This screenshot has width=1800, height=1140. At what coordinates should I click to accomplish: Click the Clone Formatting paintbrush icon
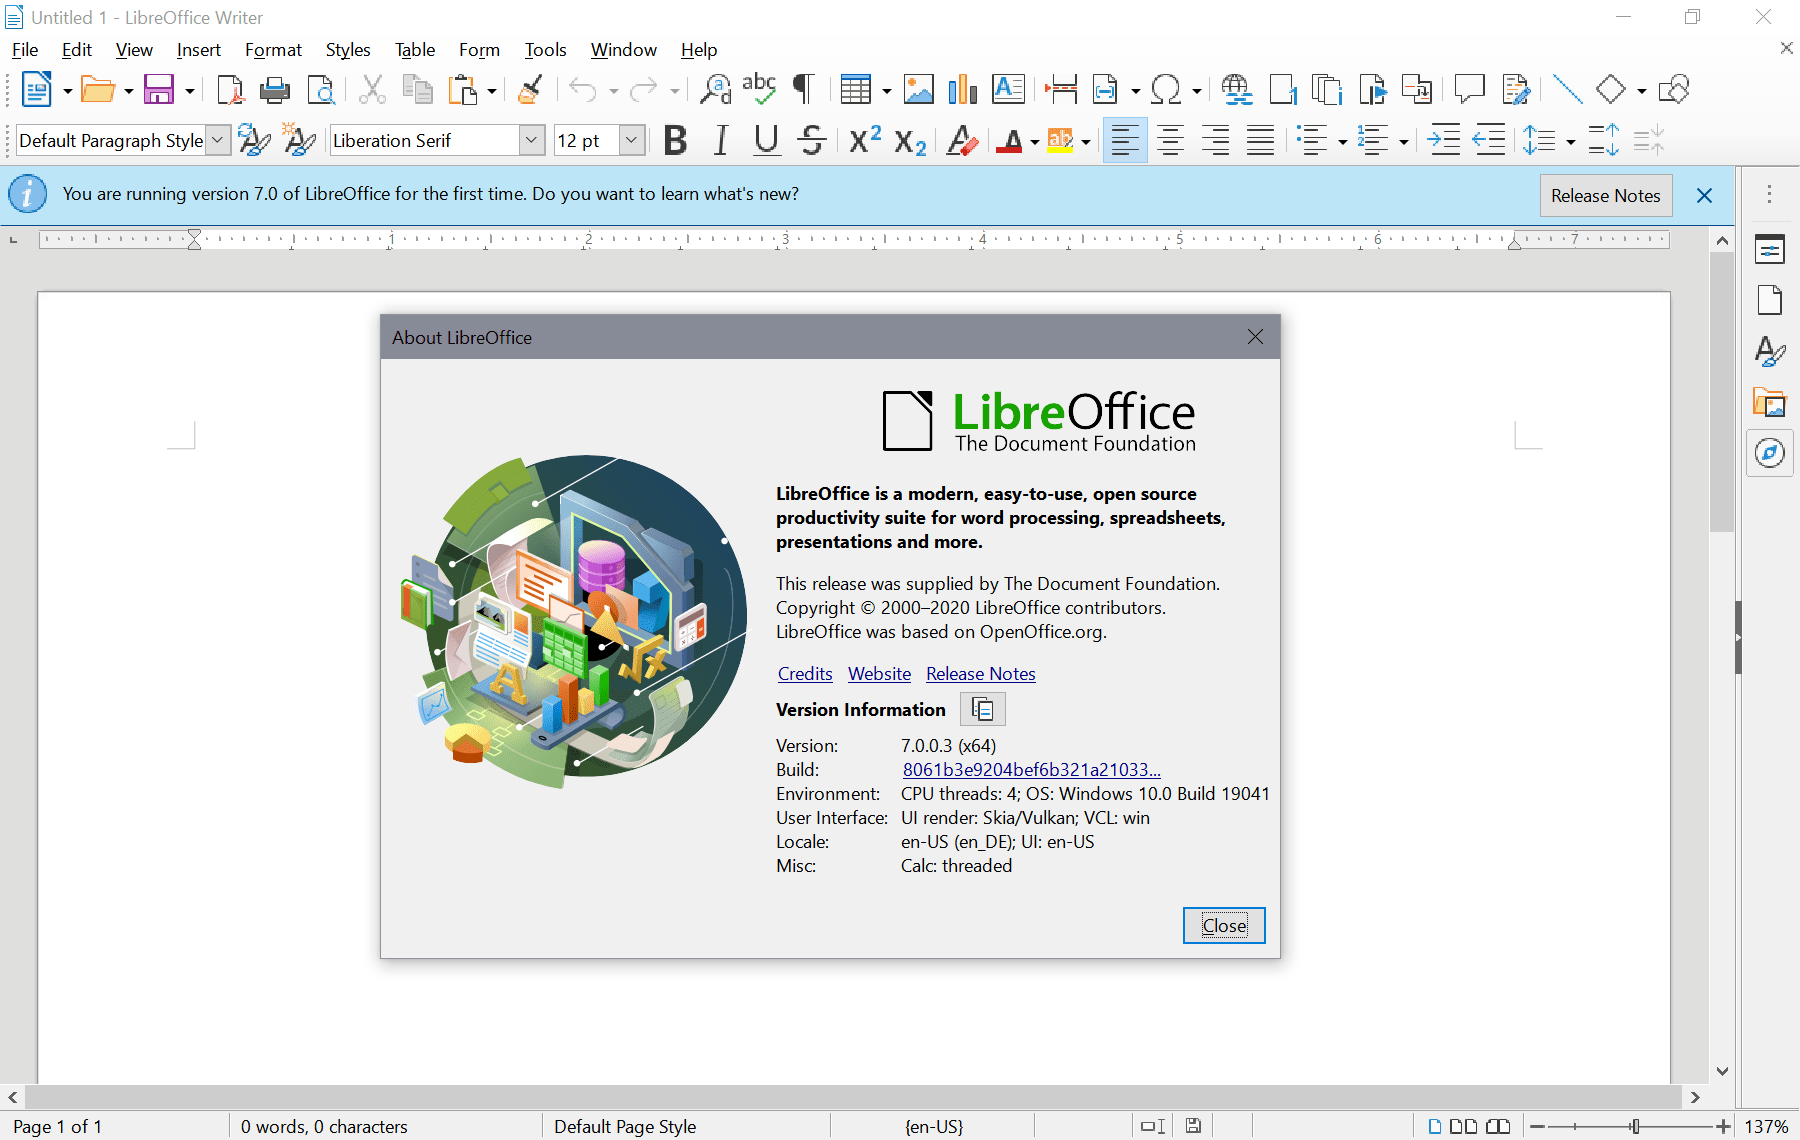click(530, 89)
